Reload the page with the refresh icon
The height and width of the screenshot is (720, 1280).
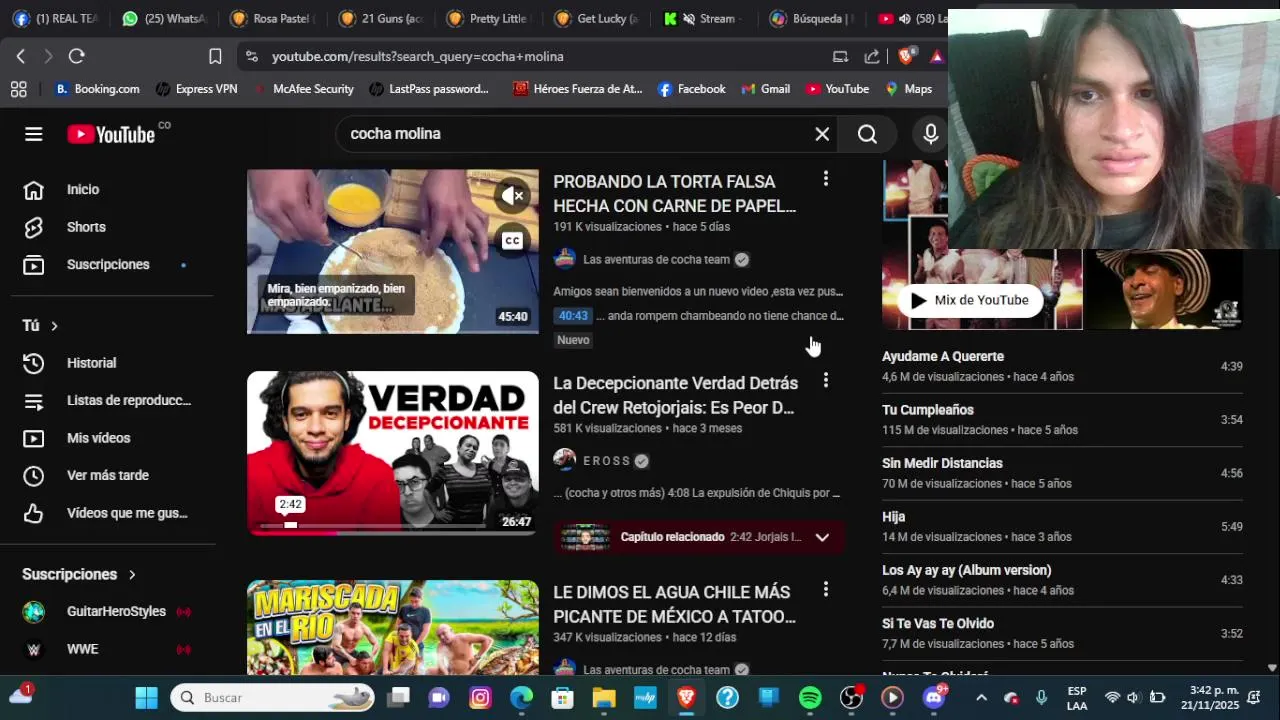coord(77,56)
